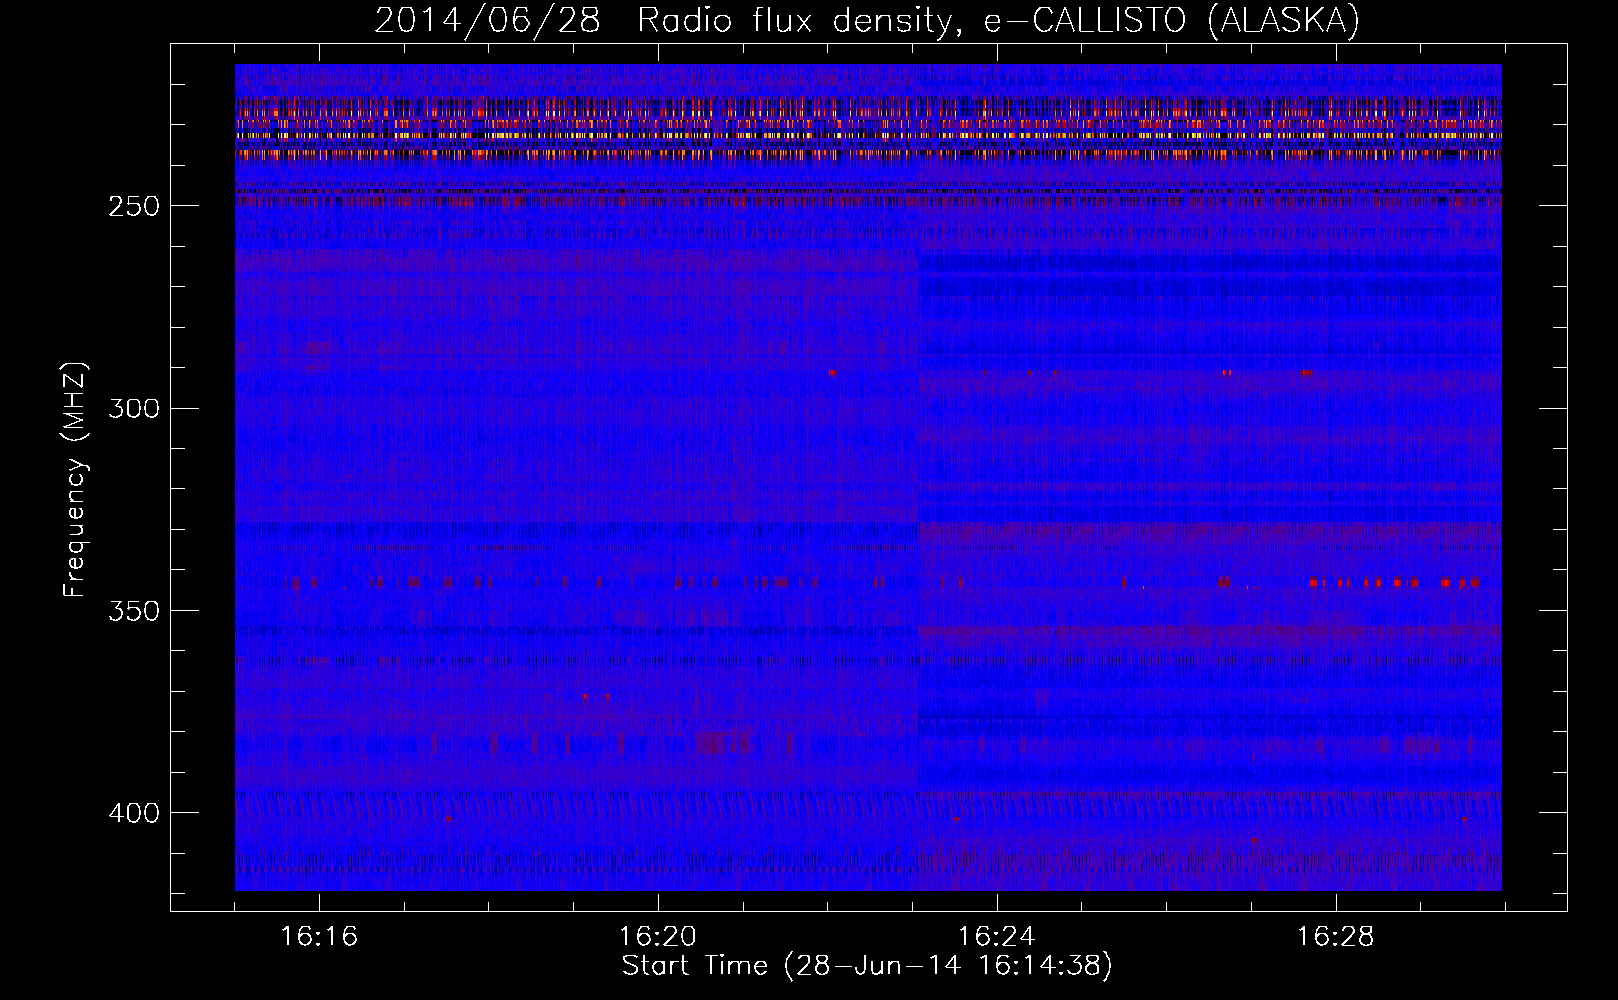Viewport: 1618px width, 1000px height.
Task: Click the 16:20 time tick label
Action: (658, 937)
